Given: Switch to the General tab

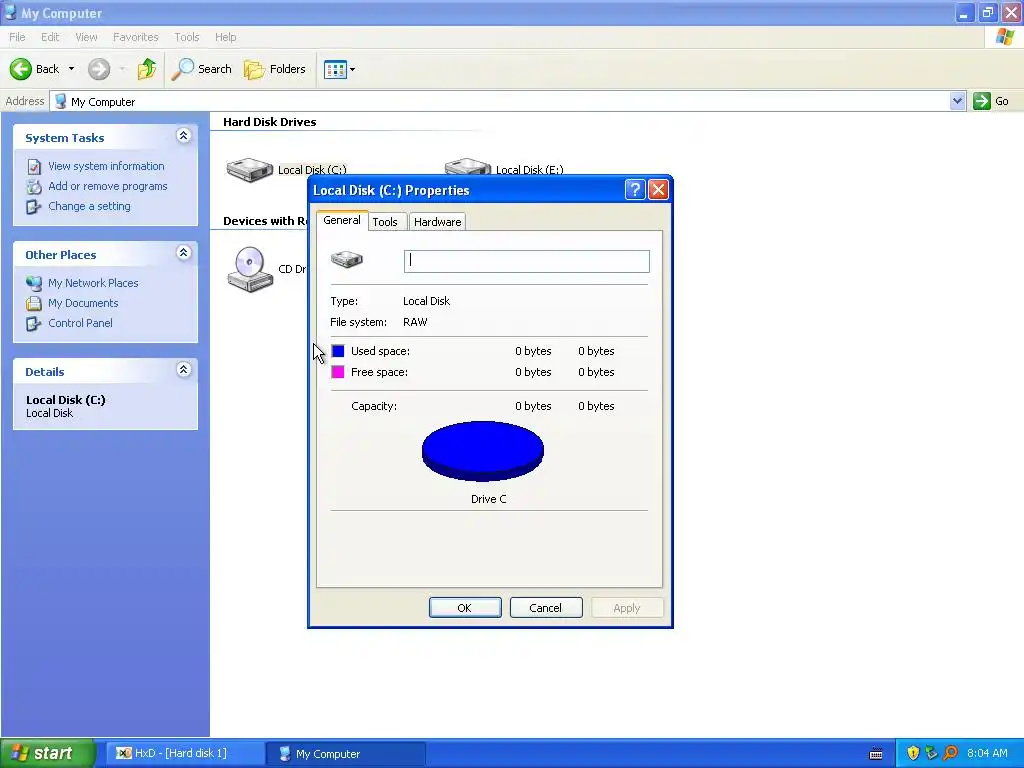Looking at the screenshot, I should [342, 220].
